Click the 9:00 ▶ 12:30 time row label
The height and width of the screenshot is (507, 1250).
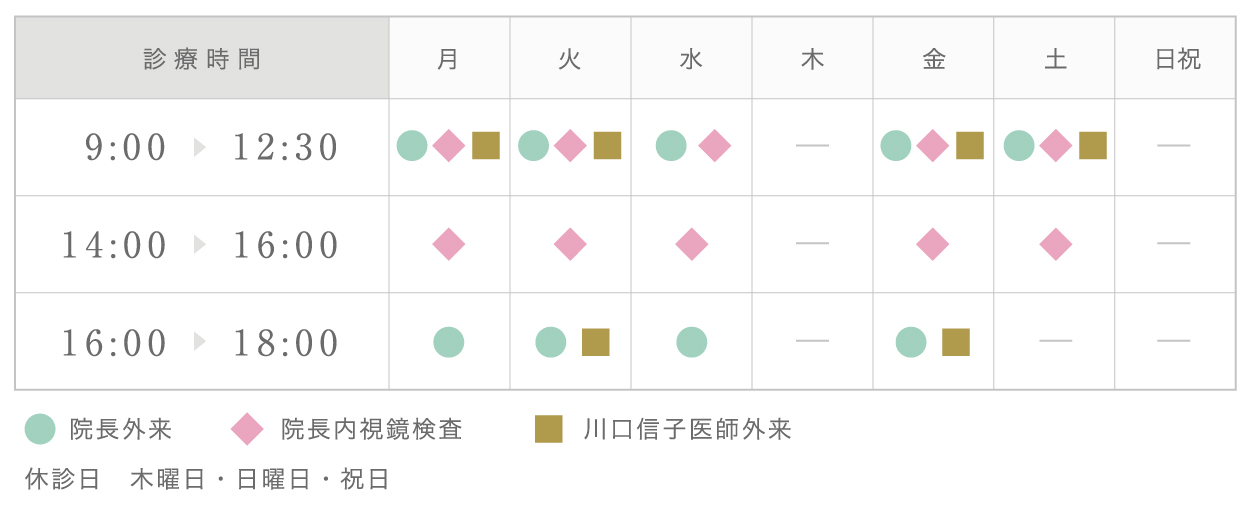click(212, 148)
